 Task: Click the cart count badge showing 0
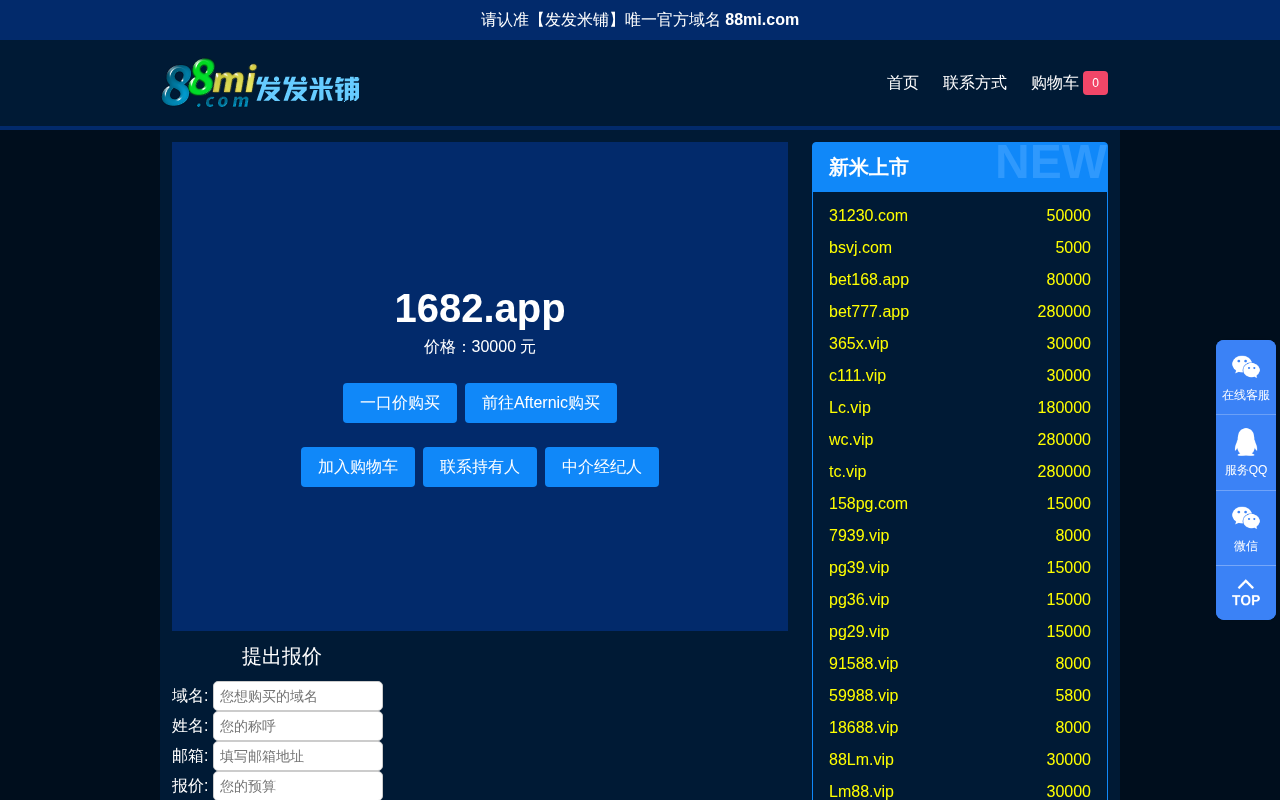(x=1095, y=83)
